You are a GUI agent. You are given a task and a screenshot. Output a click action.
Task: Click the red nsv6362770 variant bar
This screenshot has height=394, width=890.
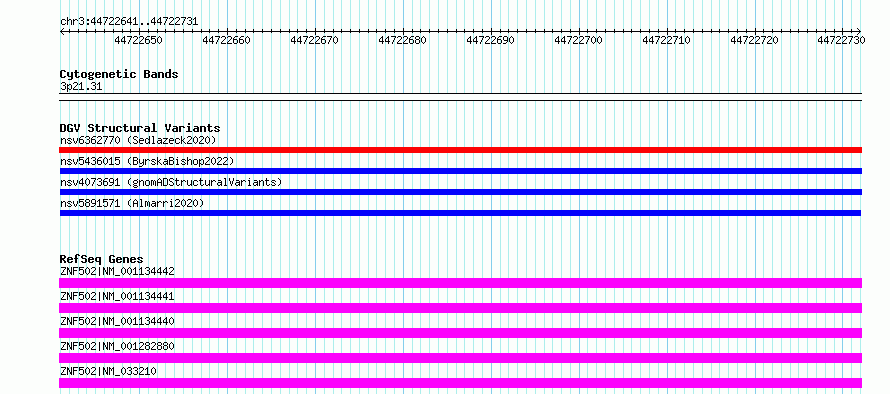pyautogui.click(x=460, y=150)
